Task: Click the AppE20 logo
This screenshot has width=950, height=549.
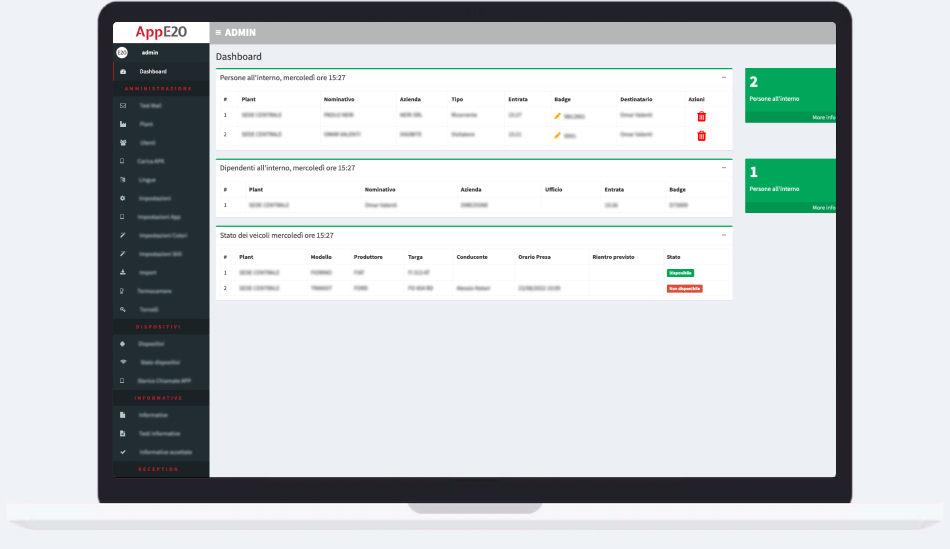Action: [x=161, y=32]
